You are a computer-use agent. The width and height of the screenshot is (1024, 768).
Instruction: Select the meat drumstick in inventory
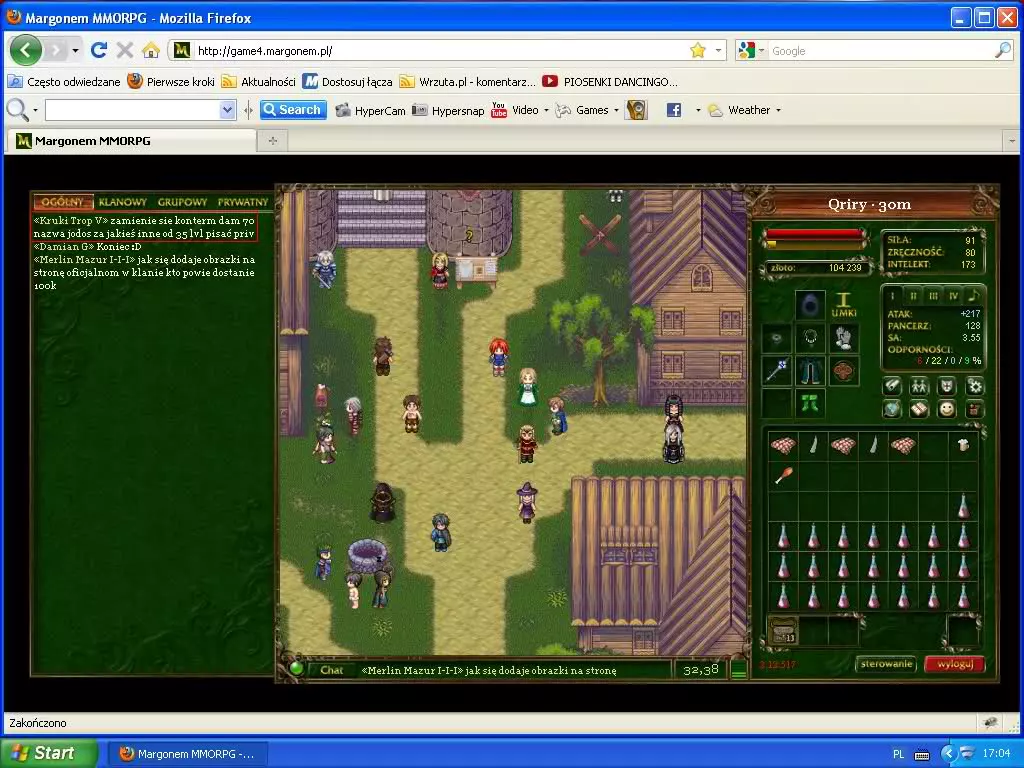(783, 475)
